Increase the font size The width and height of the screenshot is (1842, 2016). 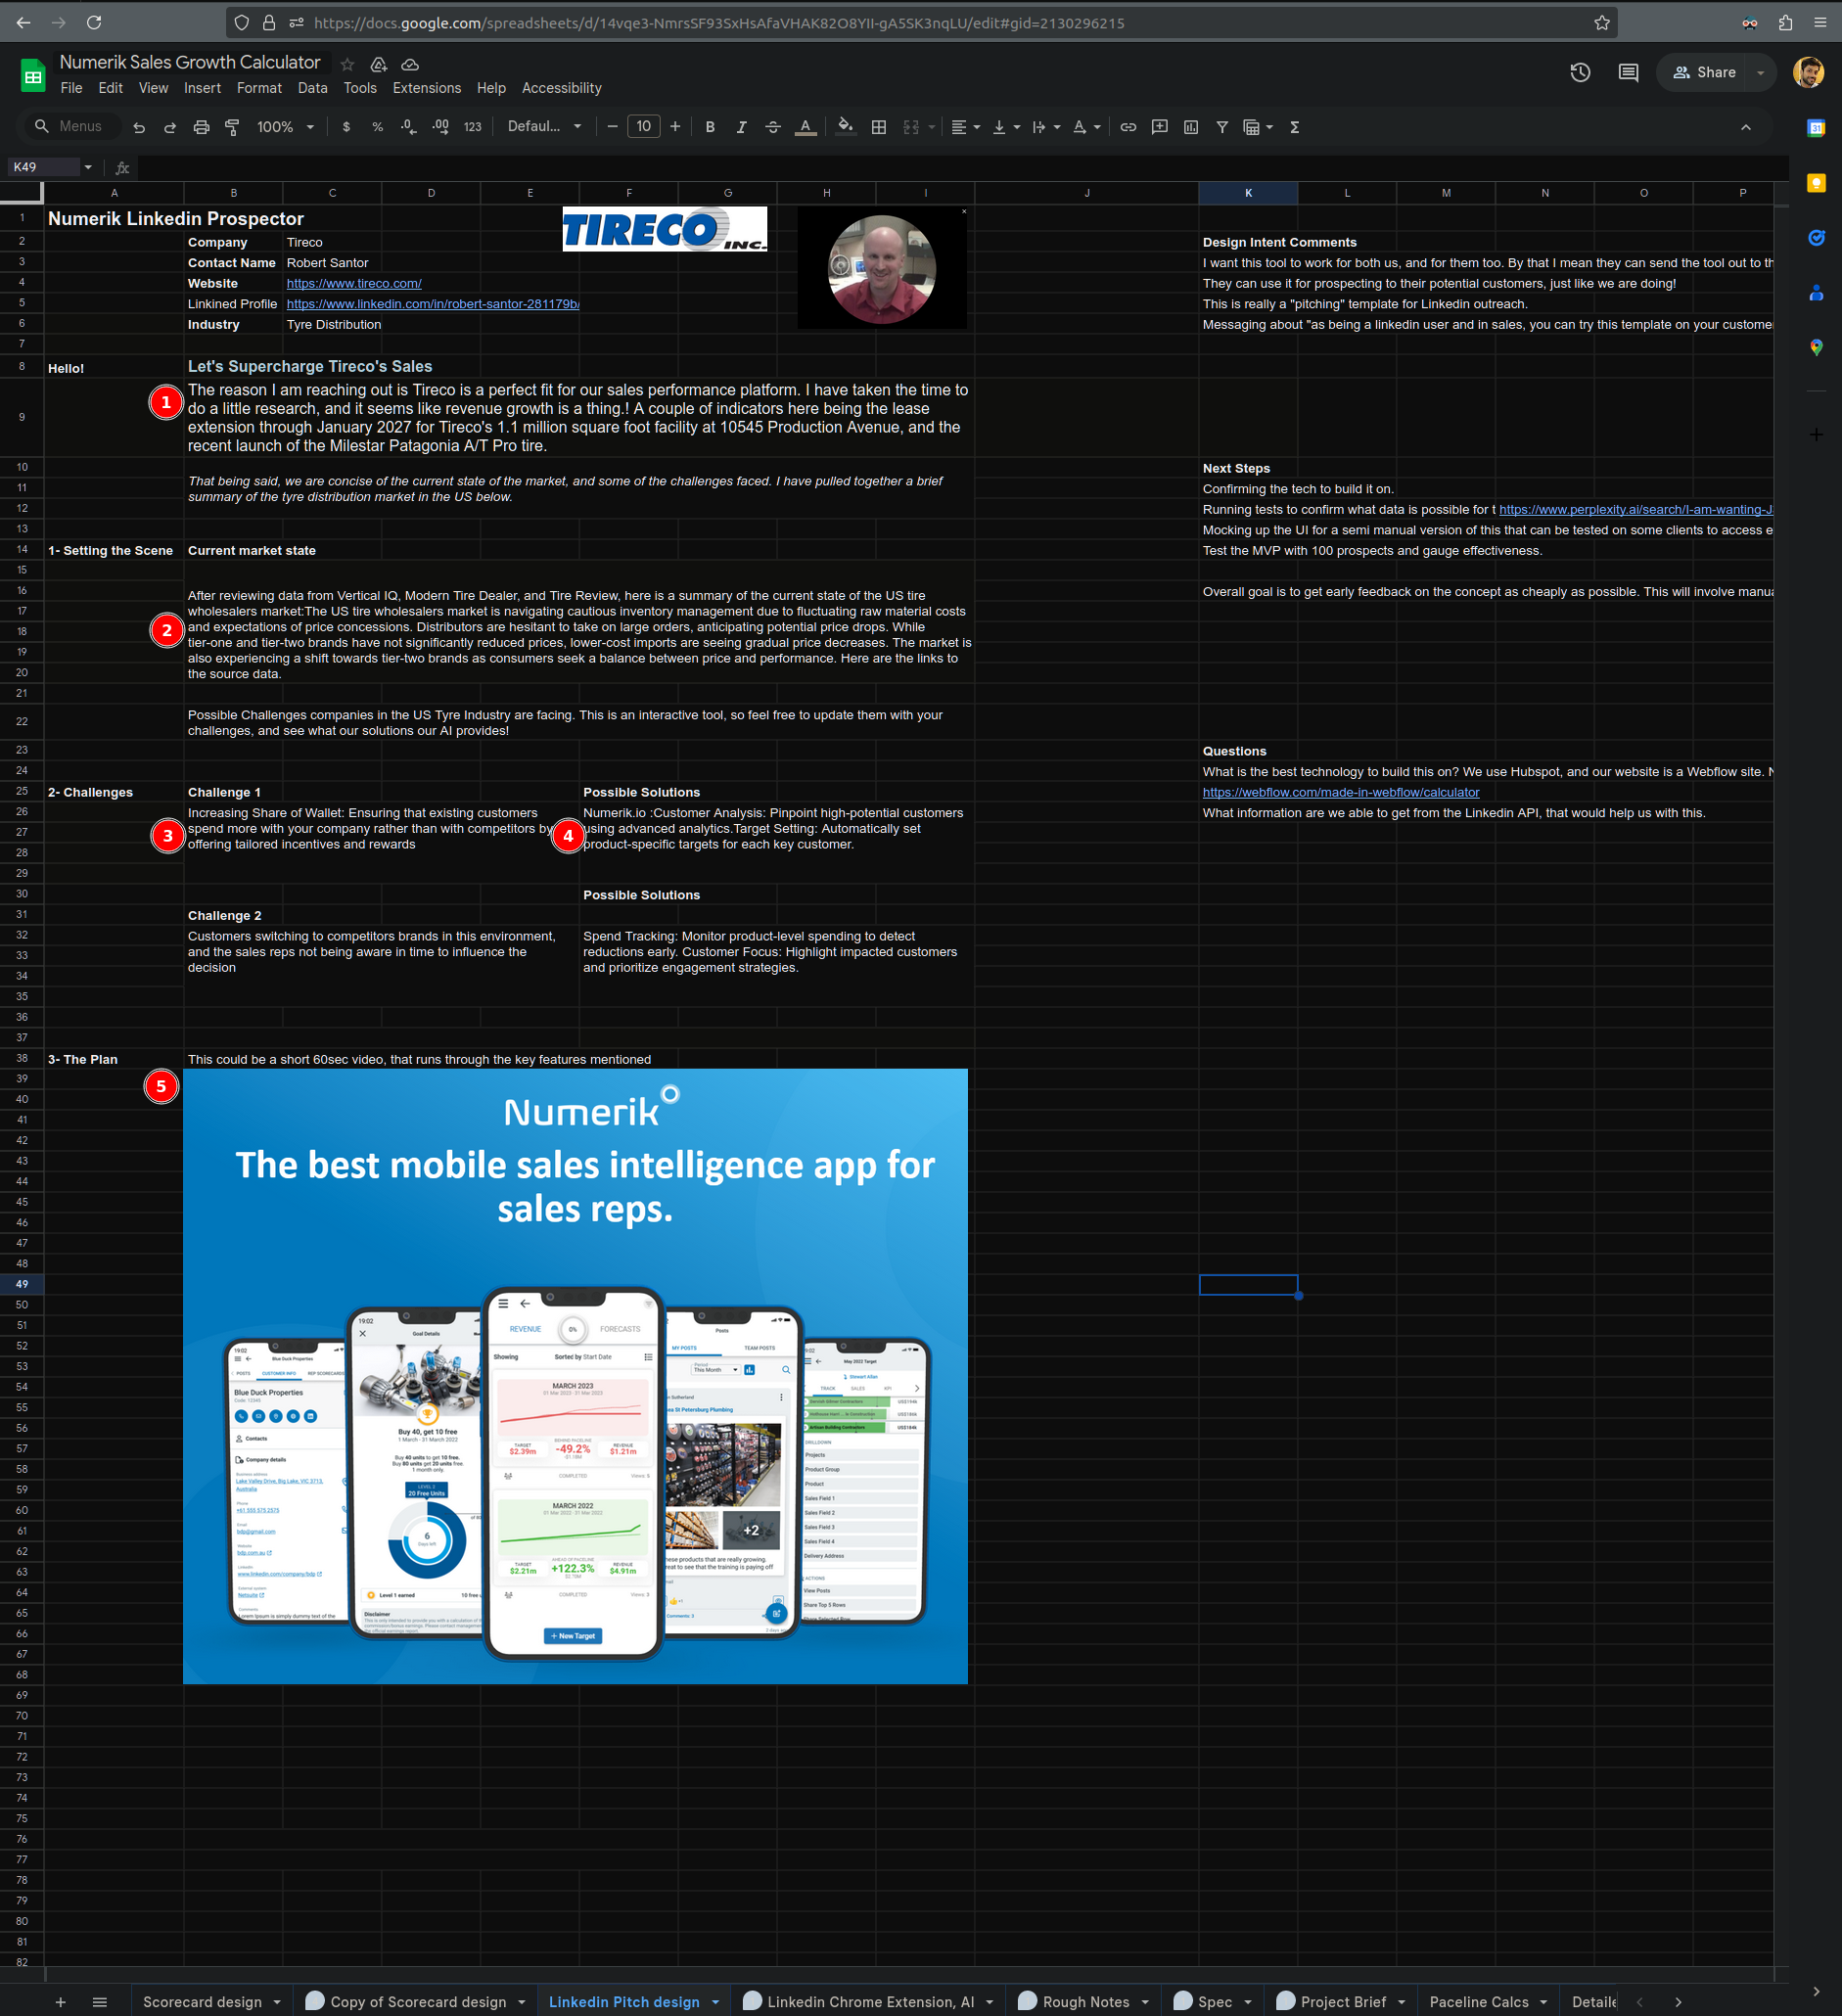pos(675,127)
